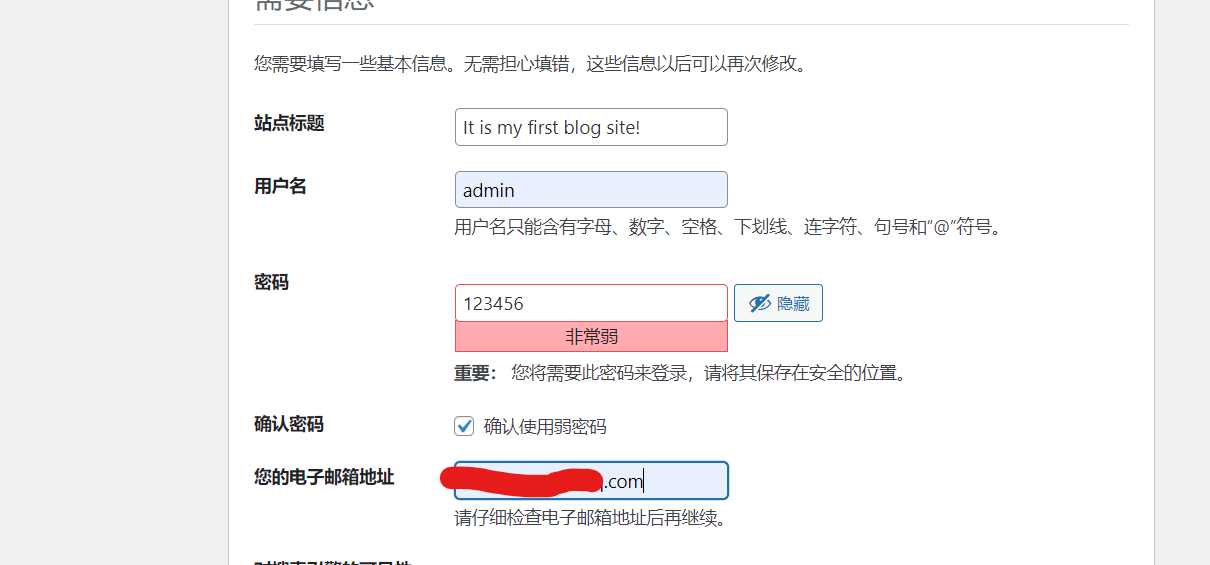Click the partially visible heading at top

[315, 4]
